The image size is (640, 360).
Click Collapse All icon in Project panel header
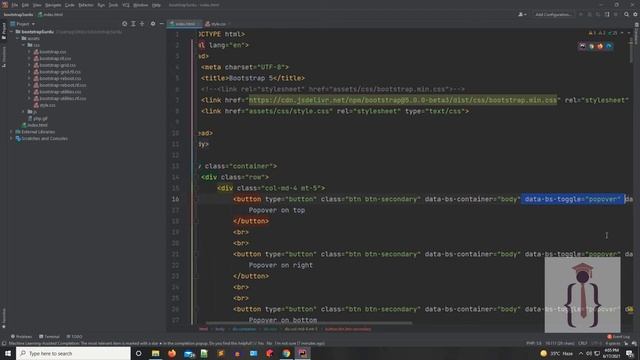point(142,24)
